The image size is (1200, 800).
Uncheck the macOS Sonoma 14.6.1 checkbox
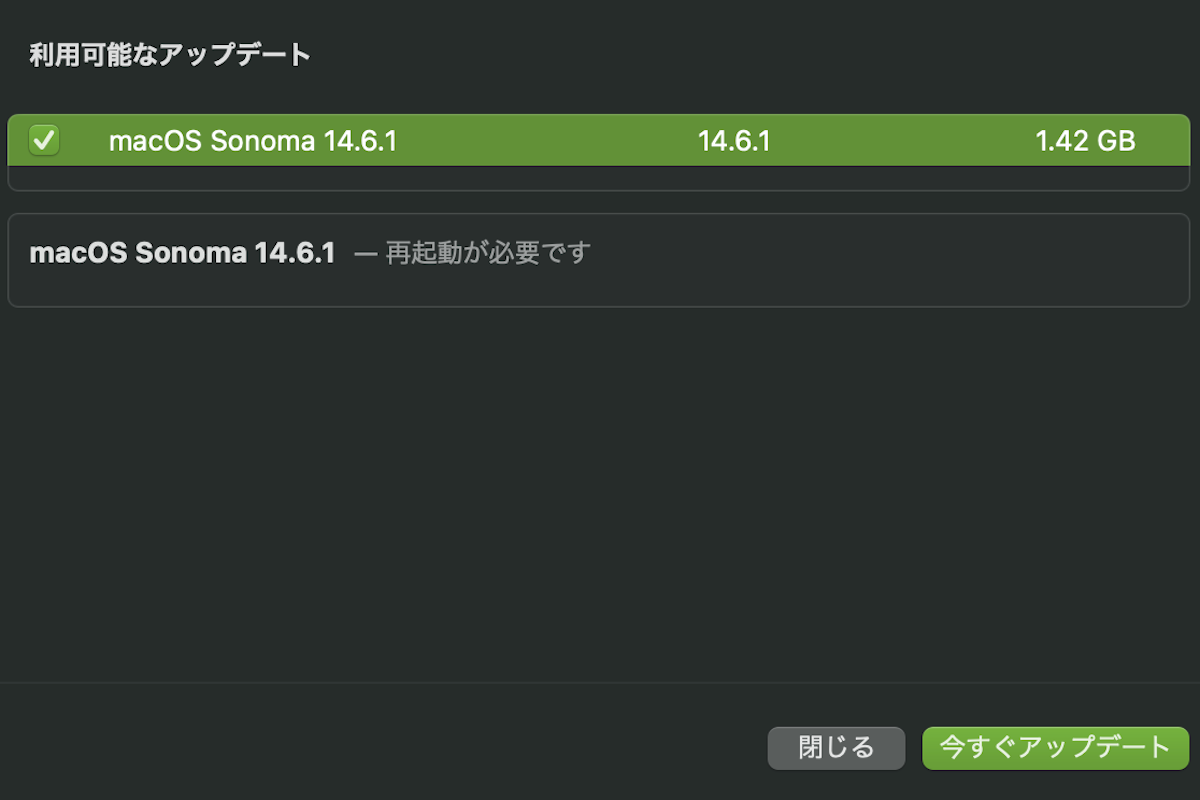(44, 140)
